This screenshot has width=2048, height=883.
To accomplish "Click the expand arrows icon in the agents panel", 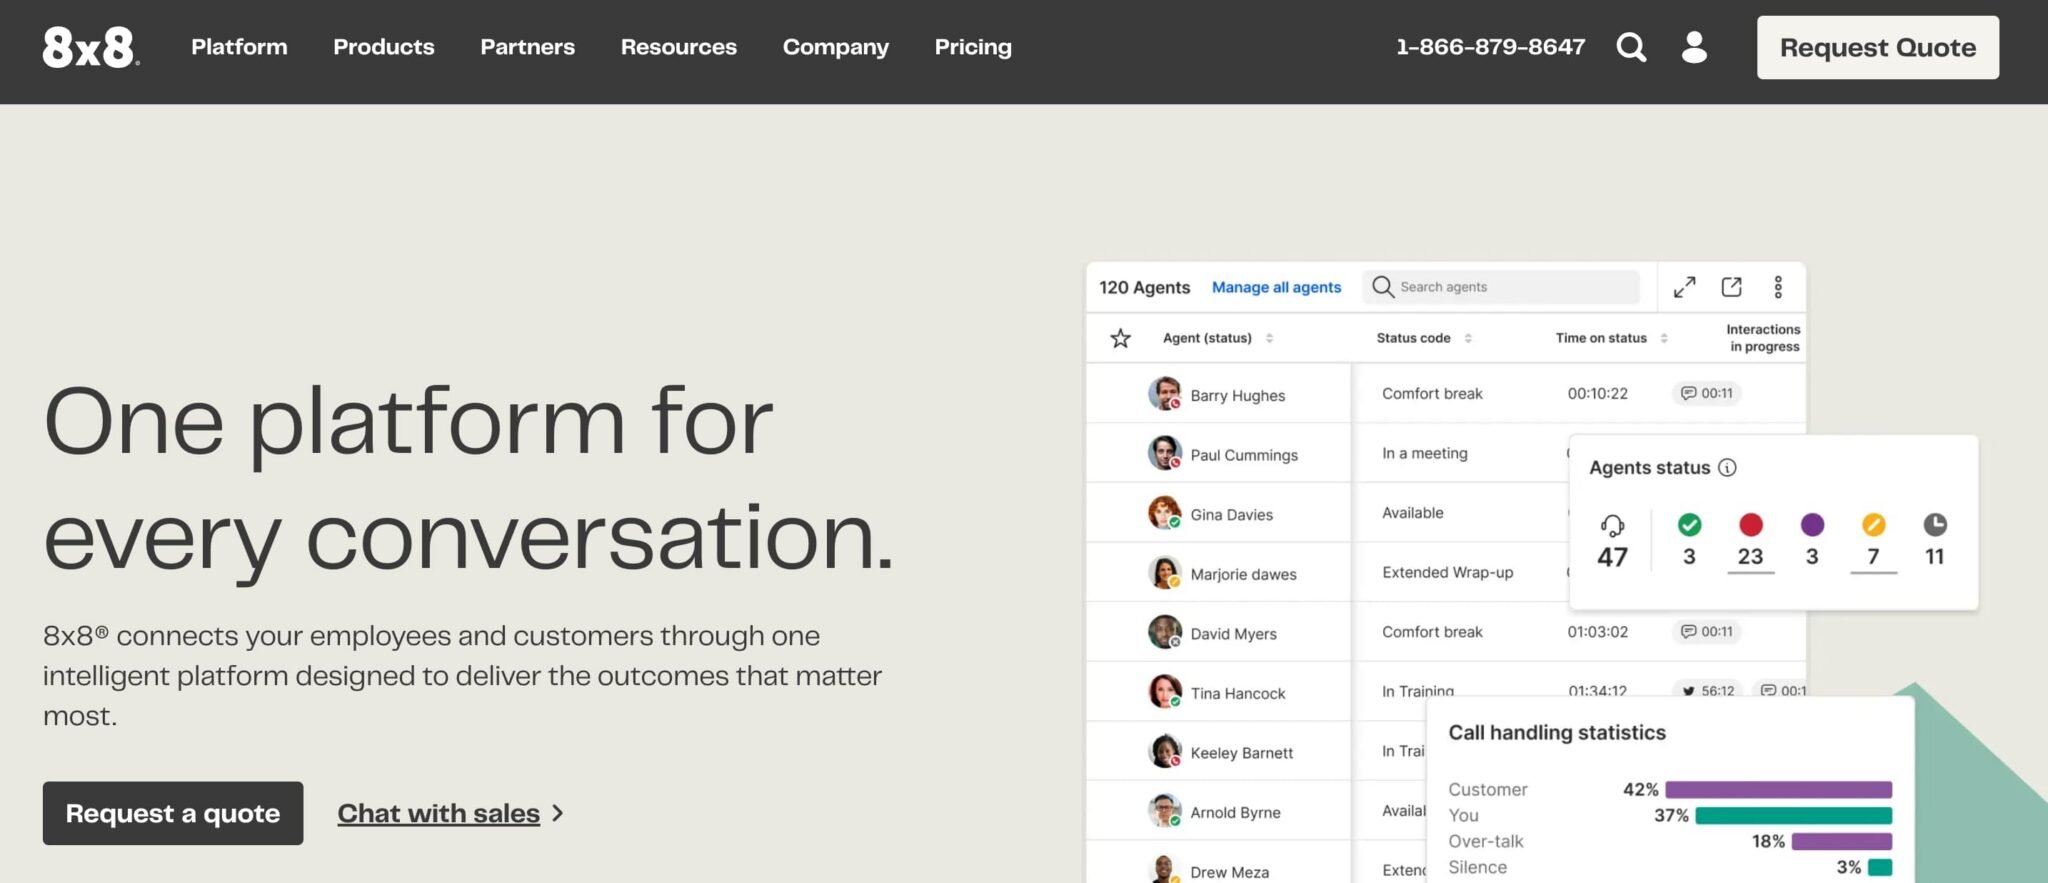I will tap(1684, 287).
